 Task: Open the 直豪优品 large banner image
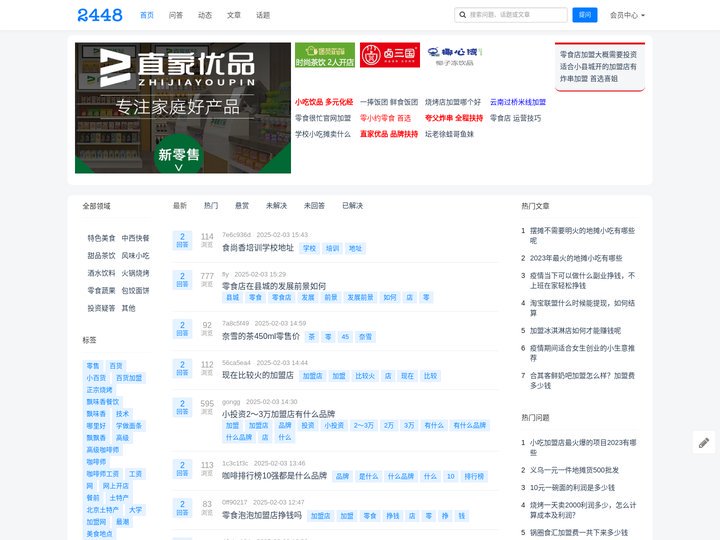tap(183, 108)
